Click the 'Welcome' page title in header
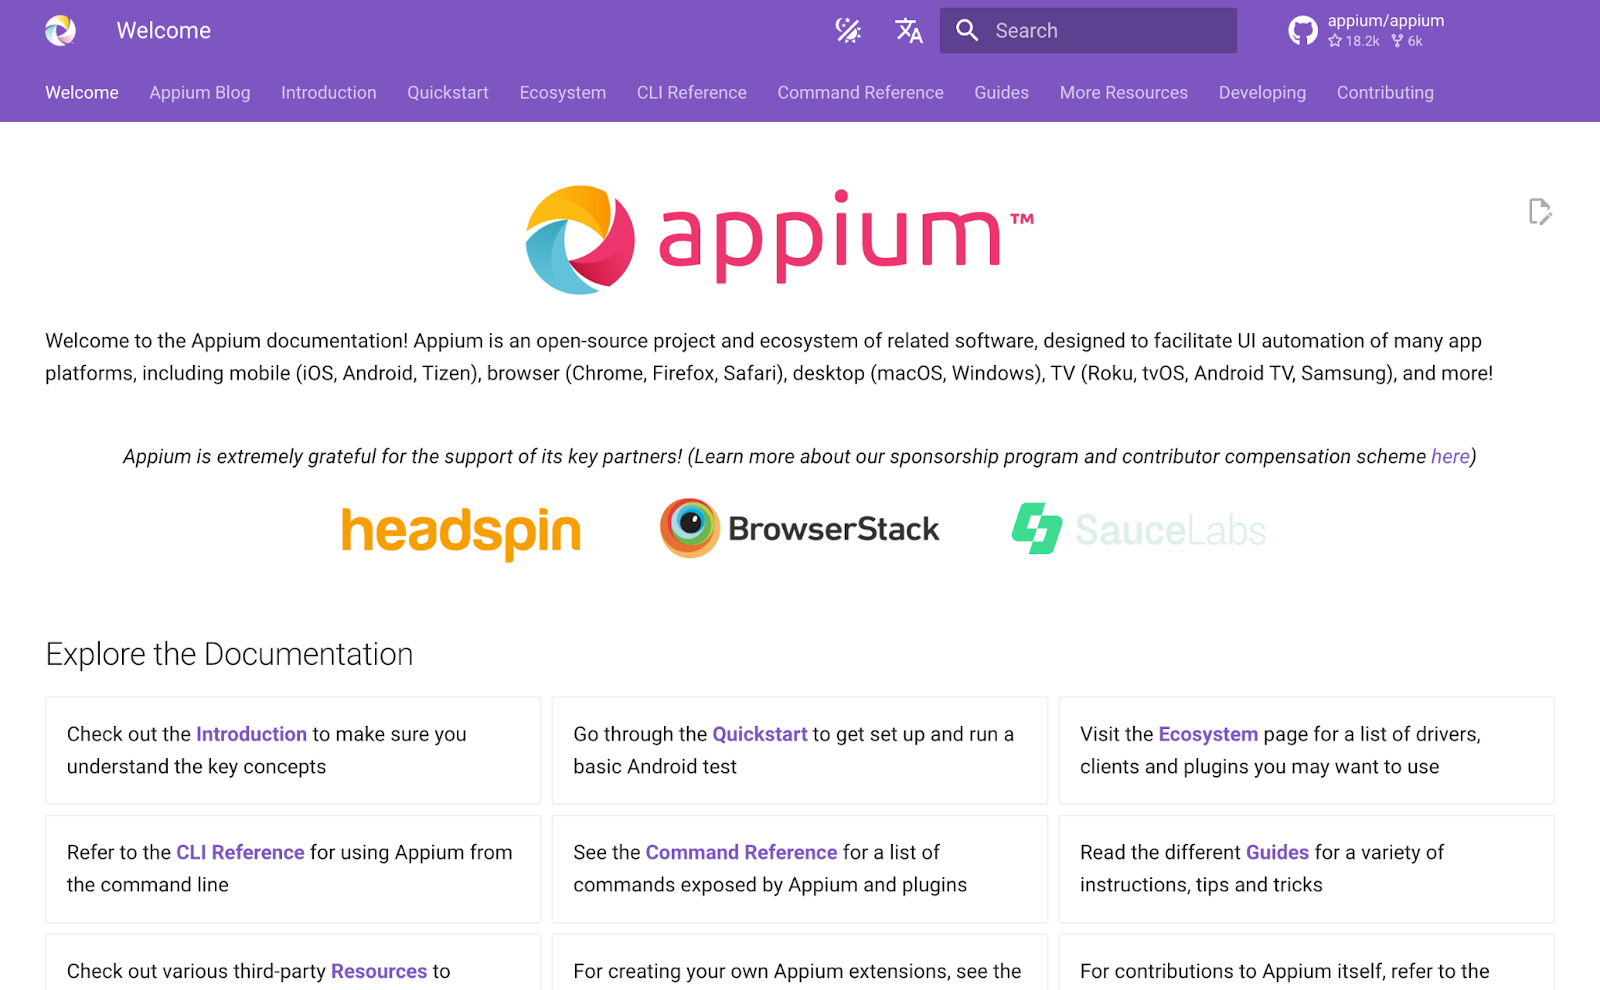 click(x=163, y=30)
